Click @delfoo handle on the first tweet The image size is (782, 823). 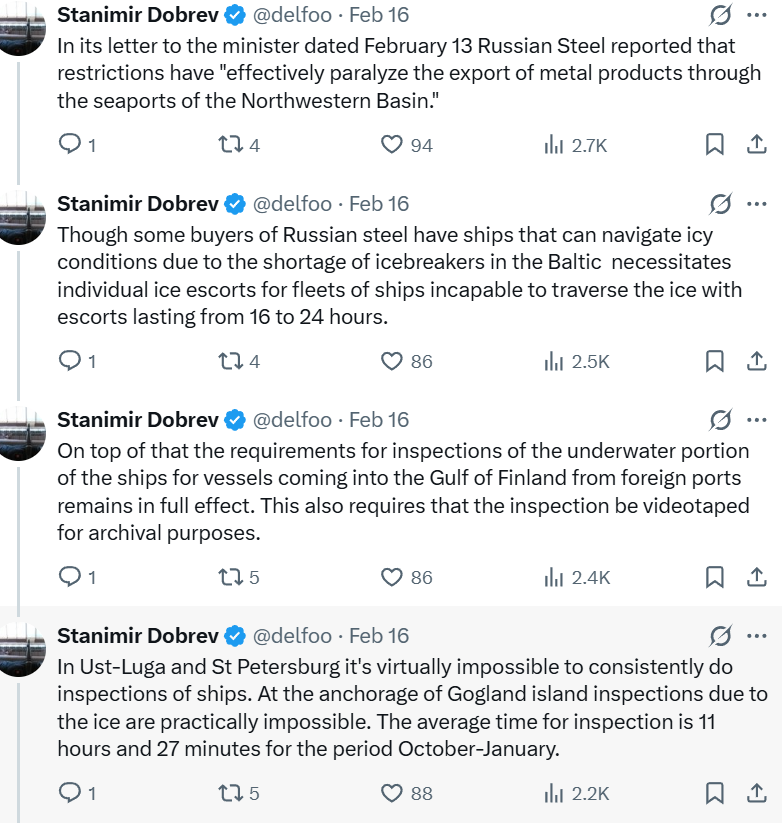click(291, 15)
